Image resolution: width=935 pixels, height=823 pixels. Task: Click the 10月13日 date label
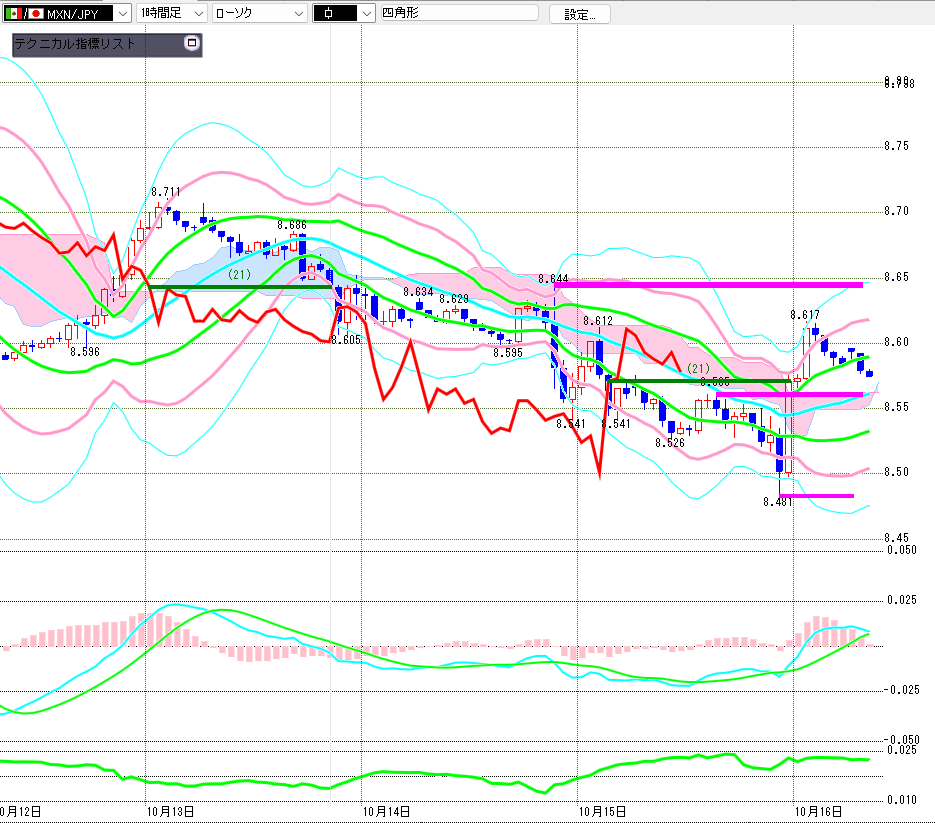tap(171, 811)
